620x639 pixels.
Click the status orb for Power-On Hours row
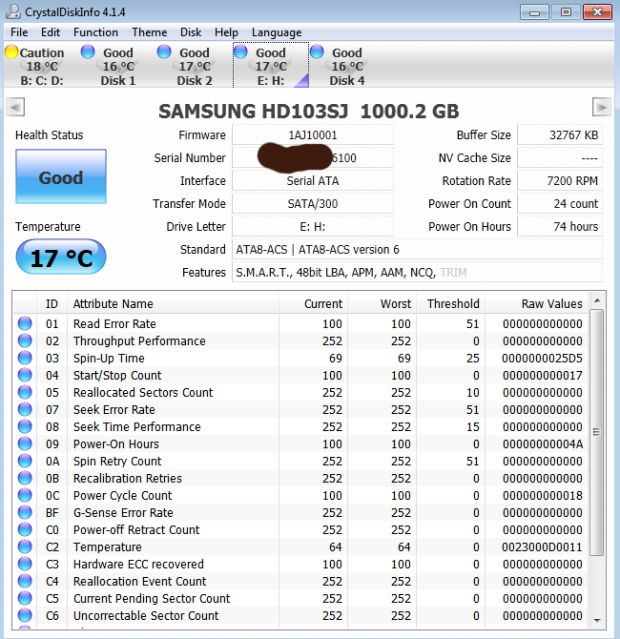[25, 443]
